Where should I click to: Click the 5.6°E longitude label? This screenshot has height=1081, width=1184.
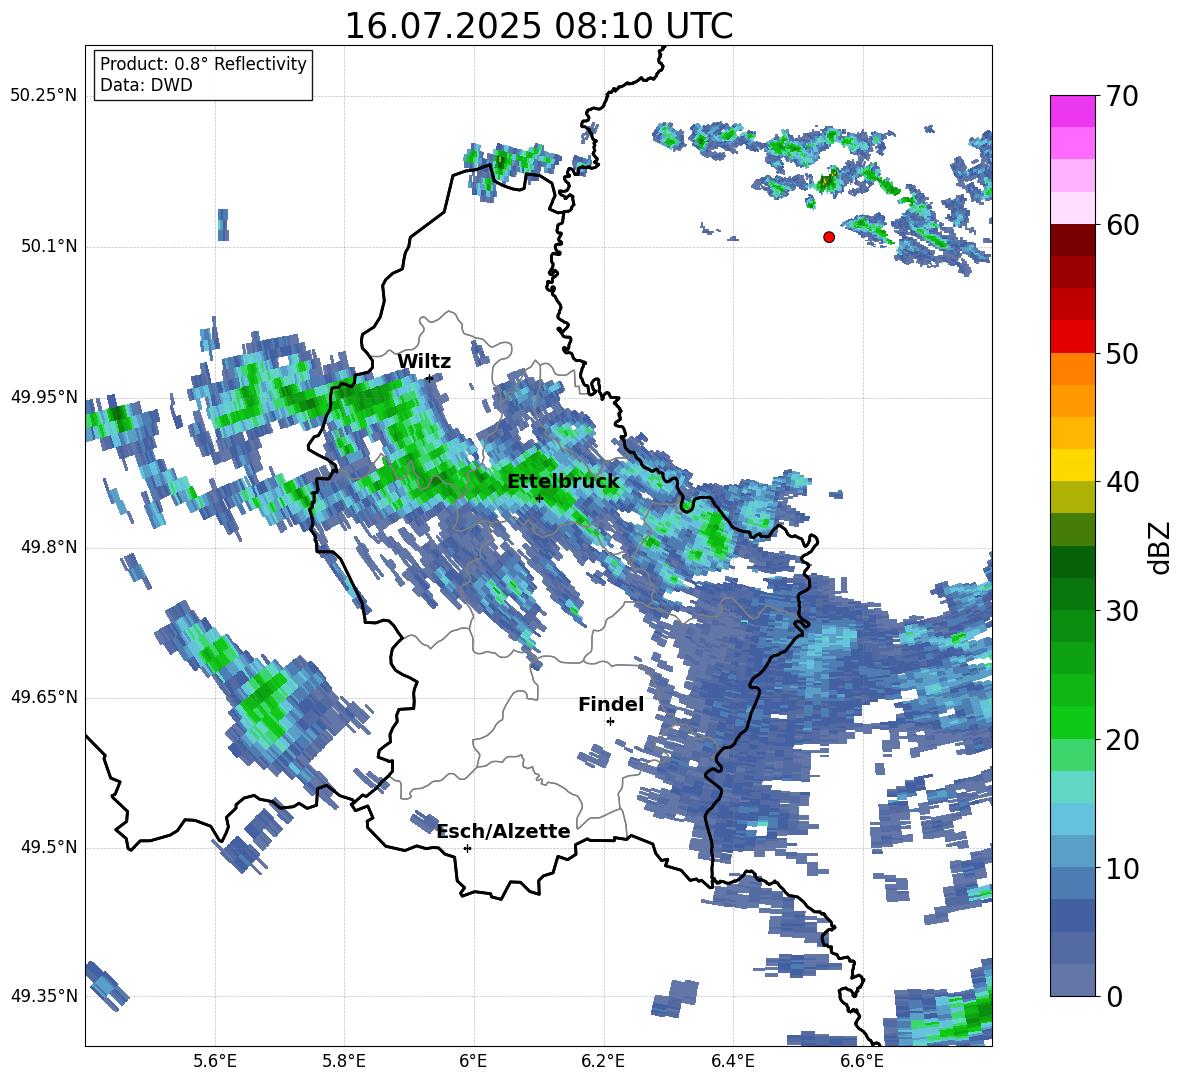[x=215, y=1062]
